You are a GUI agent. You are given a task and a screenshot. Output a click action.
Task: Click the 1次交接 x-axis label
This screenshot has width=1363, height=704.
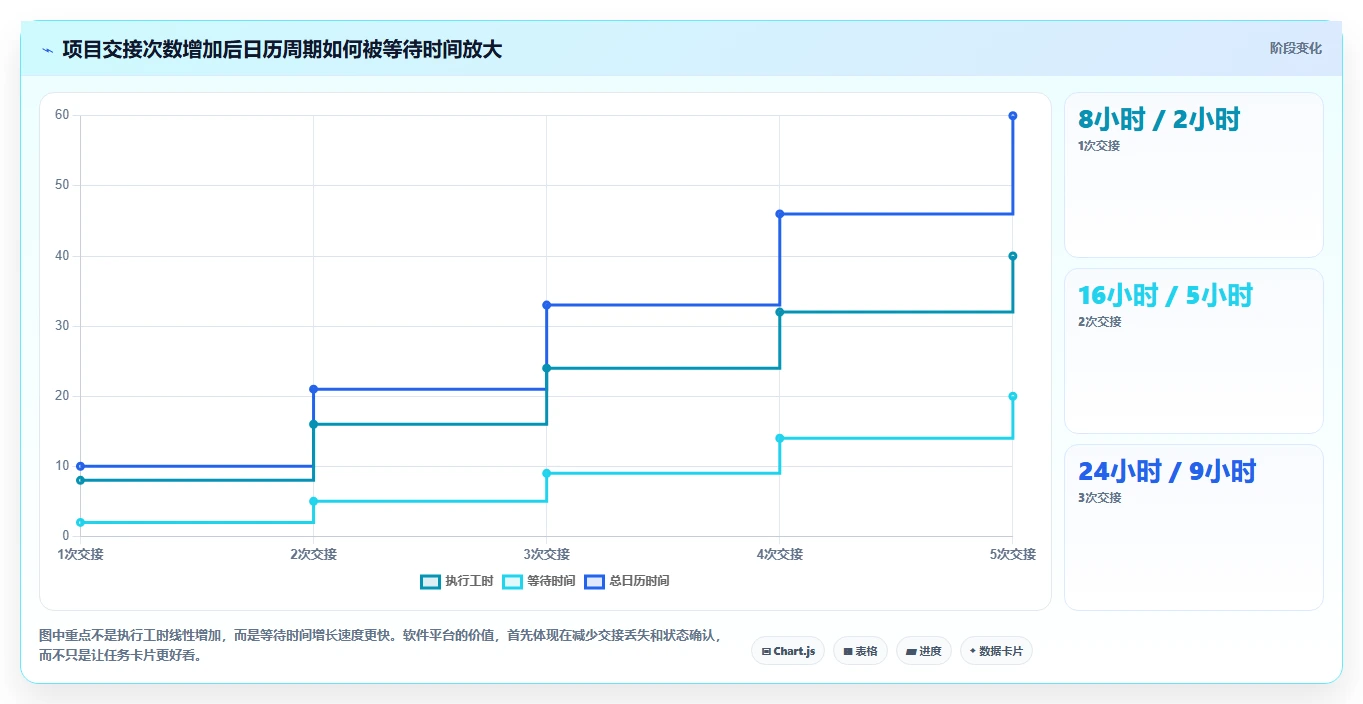[x=81, y=554]
